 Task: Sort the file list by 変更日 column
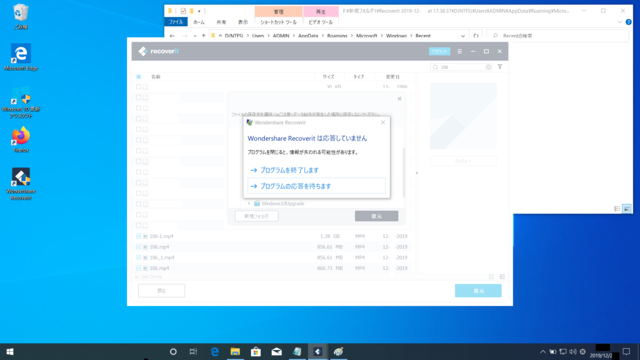point(393,77)
